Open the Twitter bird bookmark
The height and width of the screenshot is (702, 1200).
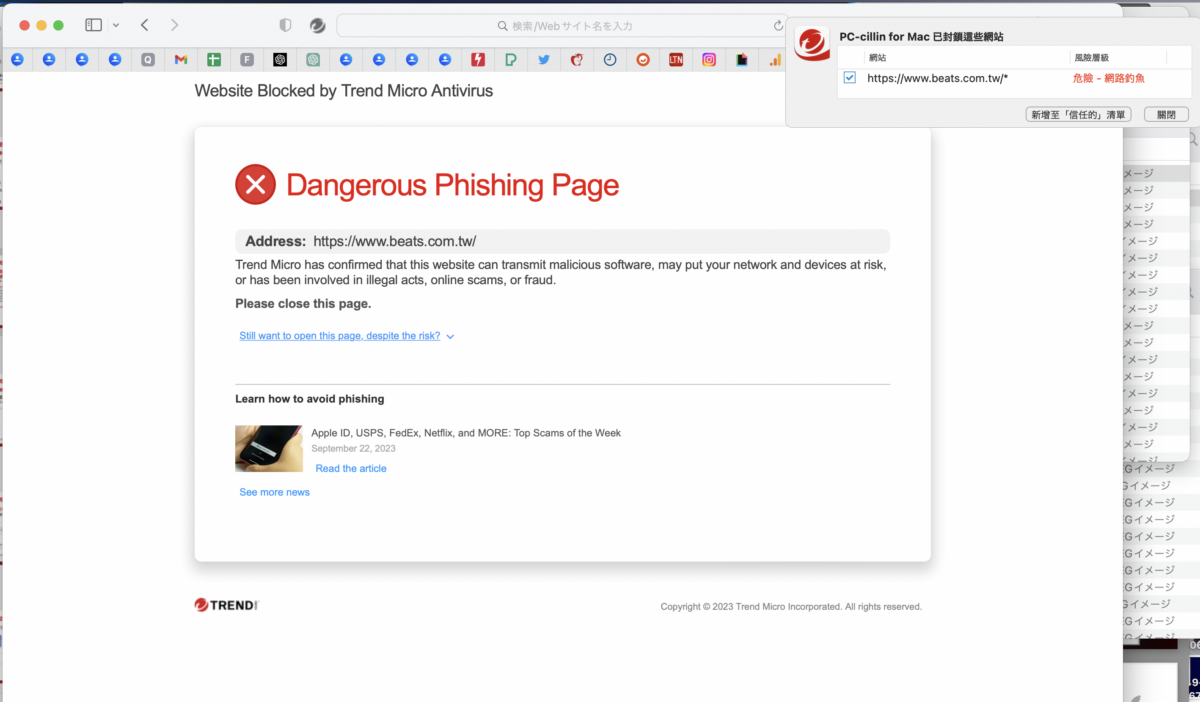pos(544,60)
